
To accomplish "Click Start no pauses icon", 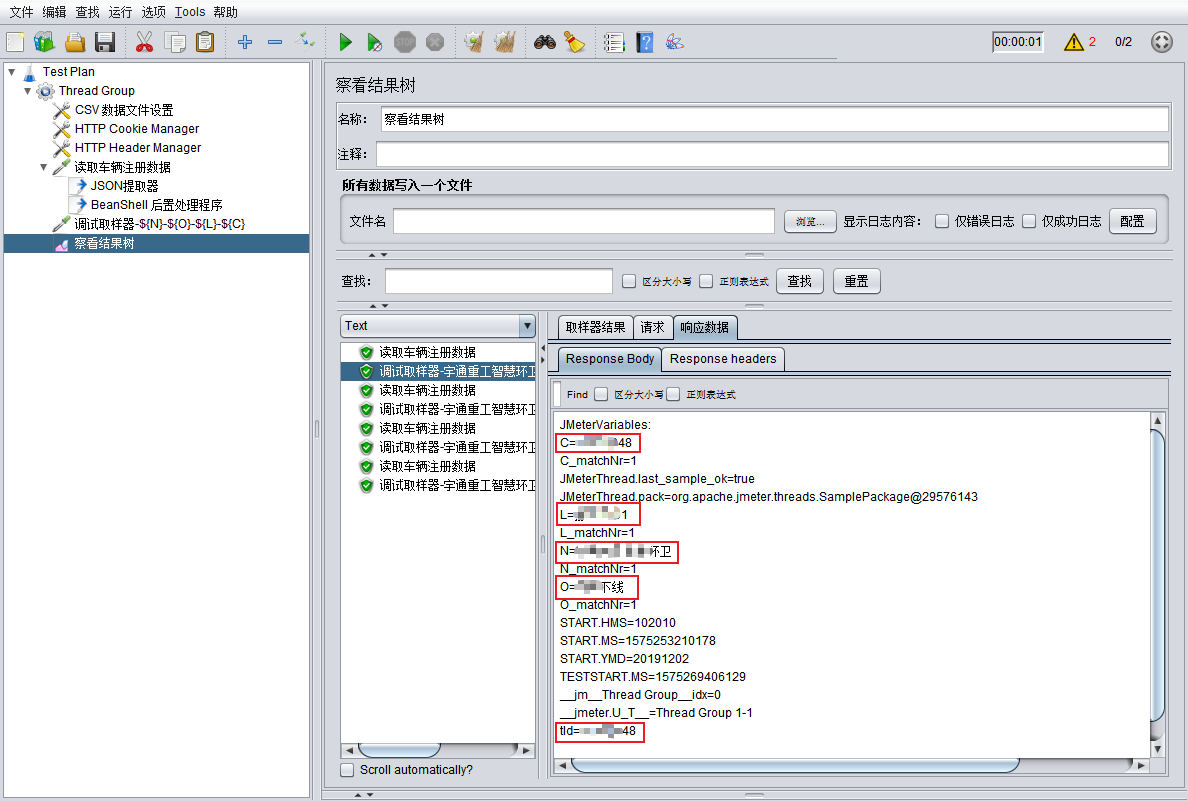I will [x=374, y=42].
